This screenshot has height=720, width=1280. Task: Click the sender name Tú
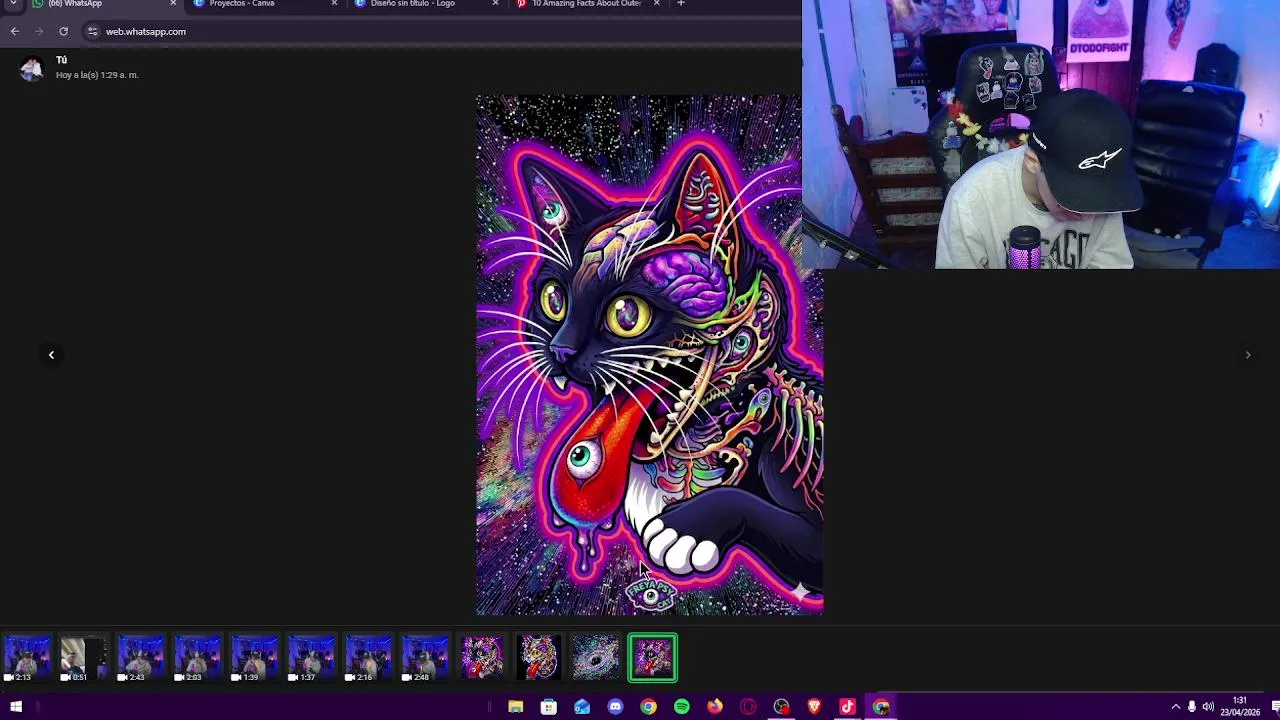61,60
